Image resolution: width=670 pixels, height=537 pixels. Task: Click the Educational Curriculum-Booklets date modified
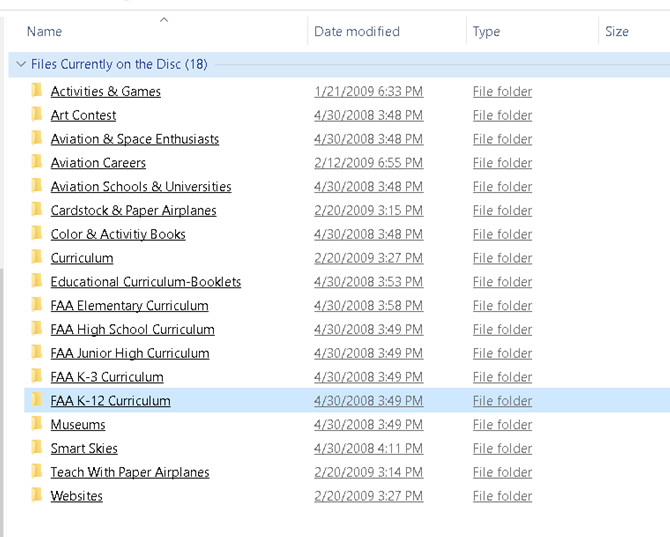(x=368, y=282)
